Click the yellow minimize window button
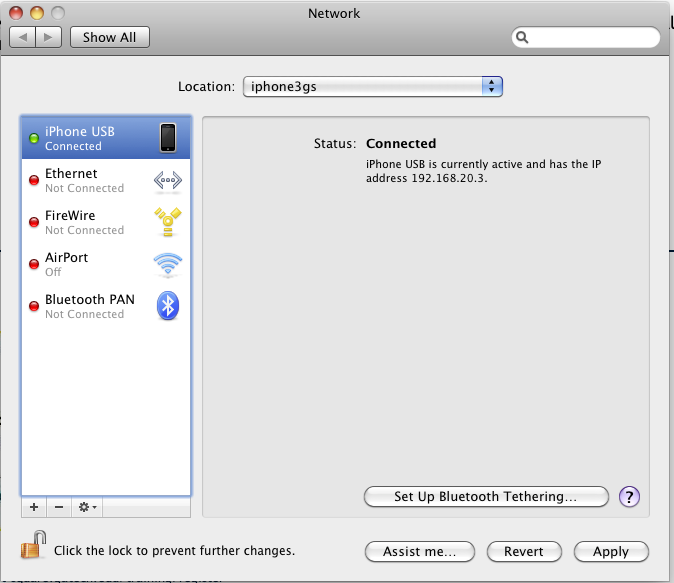This screenshot has height=583, width=674. coord(37,13)
